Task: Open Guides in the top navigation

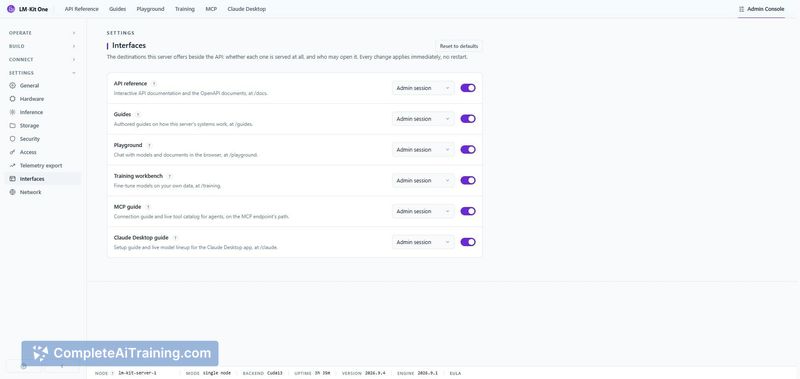Action: pyautogui.click(x=117, y=9)
